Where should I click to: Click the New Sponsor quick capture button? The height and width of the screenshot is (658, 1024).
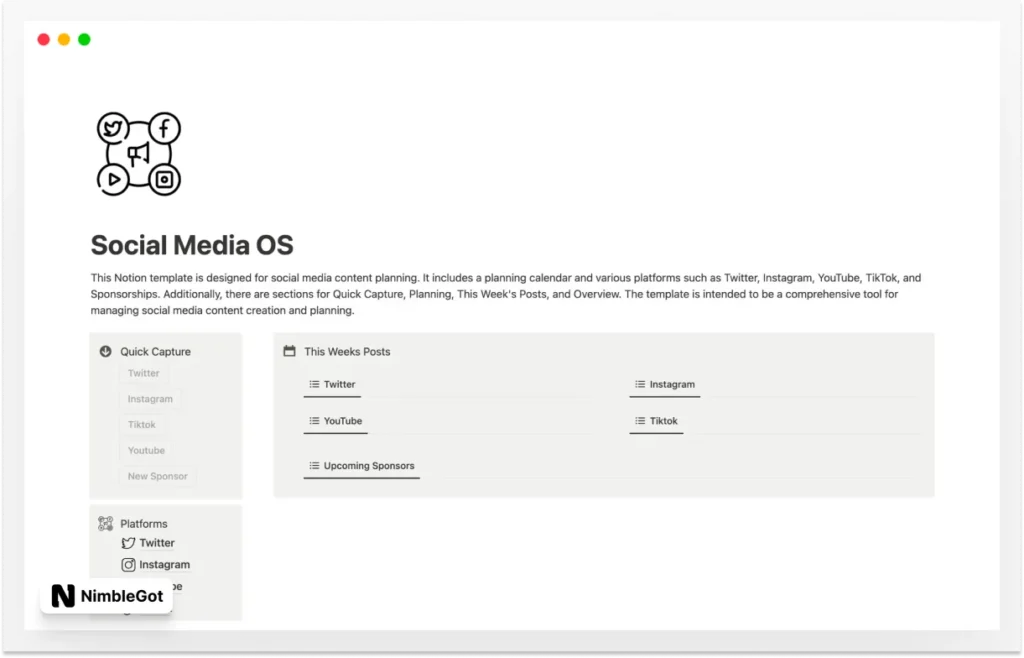click(x=156, y=476)
